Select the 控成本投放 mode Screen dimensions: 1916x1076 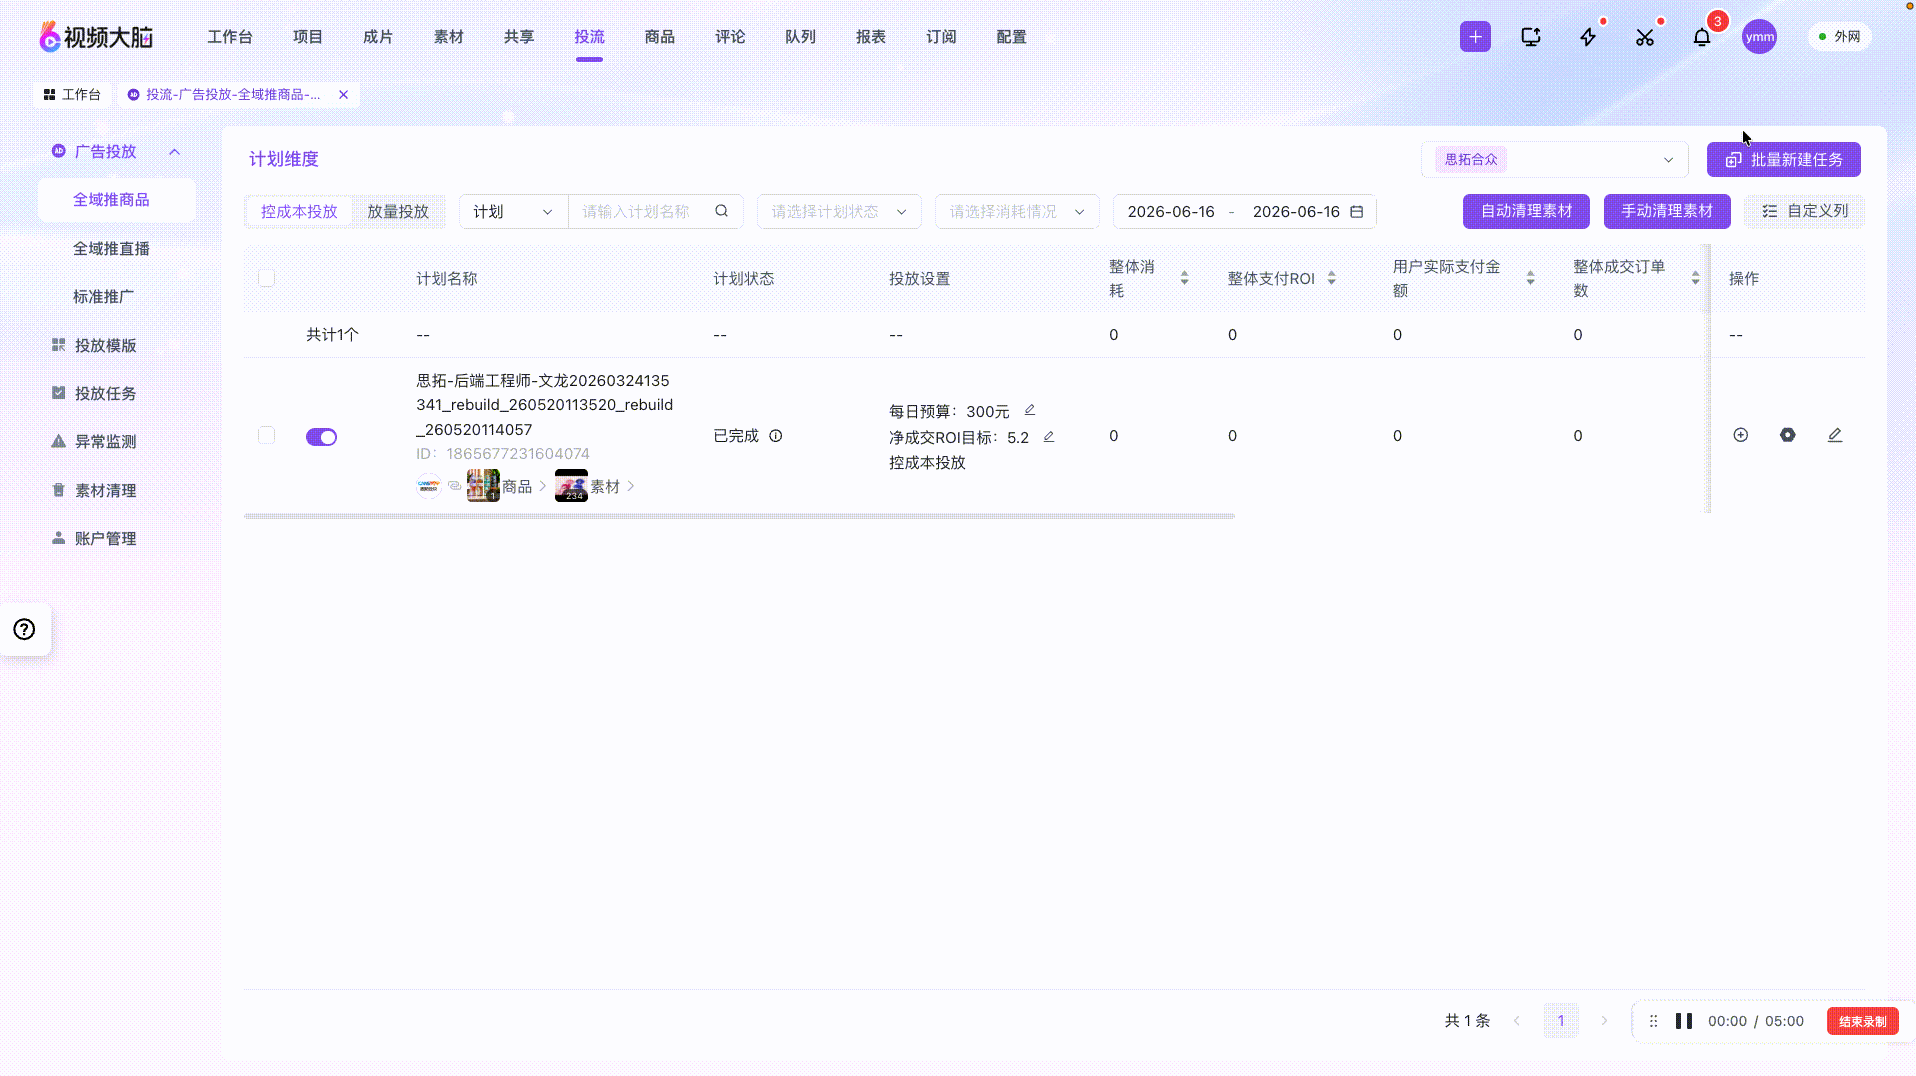(x=299, y=212)
